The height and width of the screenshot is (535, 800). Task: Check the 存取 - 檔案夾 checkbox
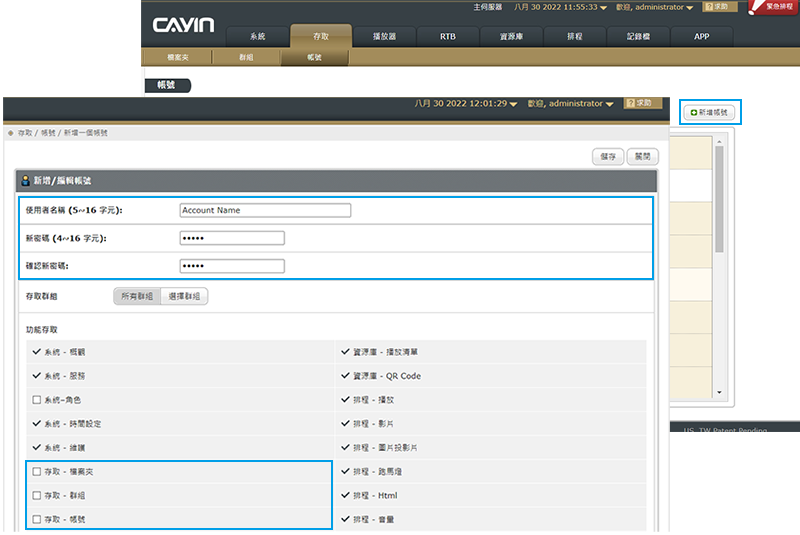pyautogui.click(x=37, y=472)
